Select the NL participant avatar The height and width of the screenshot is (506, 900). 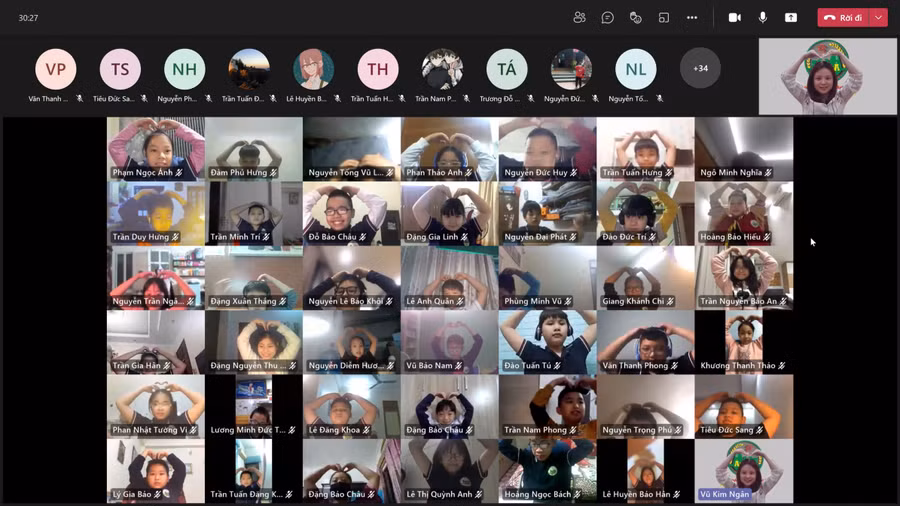click(x=636, y=69)
